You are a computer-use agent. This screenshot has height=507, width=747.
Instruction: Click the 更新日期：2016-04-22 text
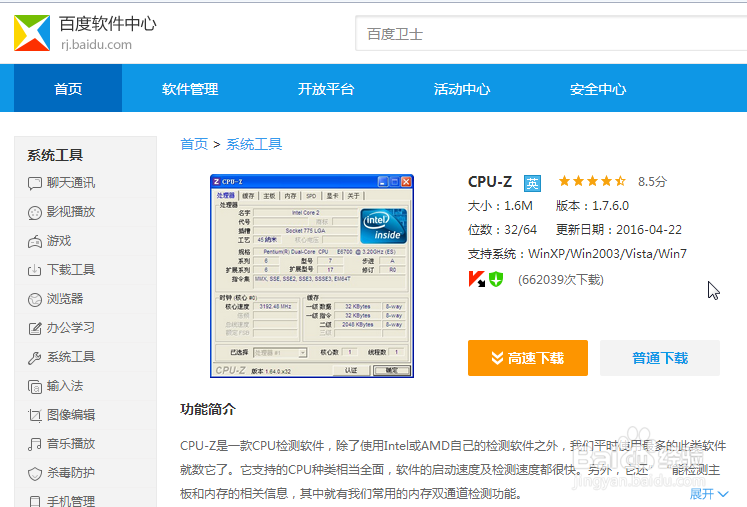pos(618,230)
